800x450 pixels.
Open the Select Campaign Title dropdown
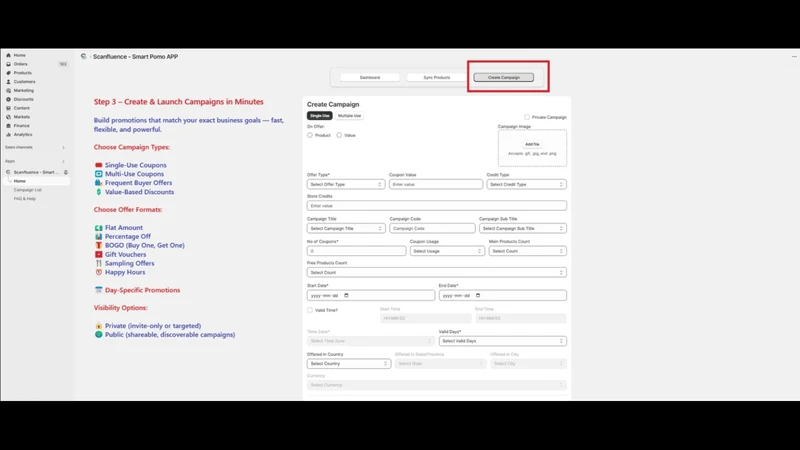tap(345, 229)
